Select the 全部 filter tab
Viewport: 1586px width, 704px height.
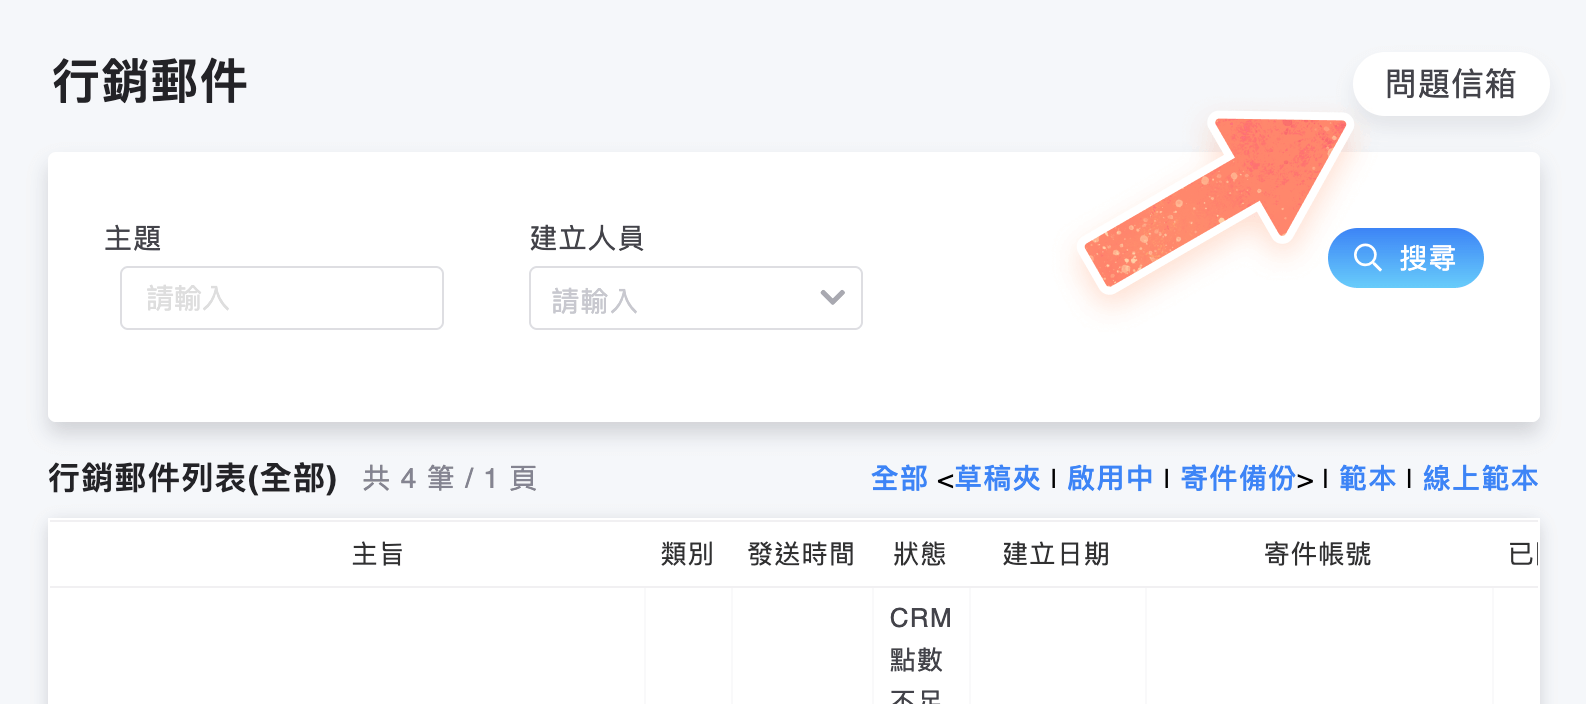897,478
